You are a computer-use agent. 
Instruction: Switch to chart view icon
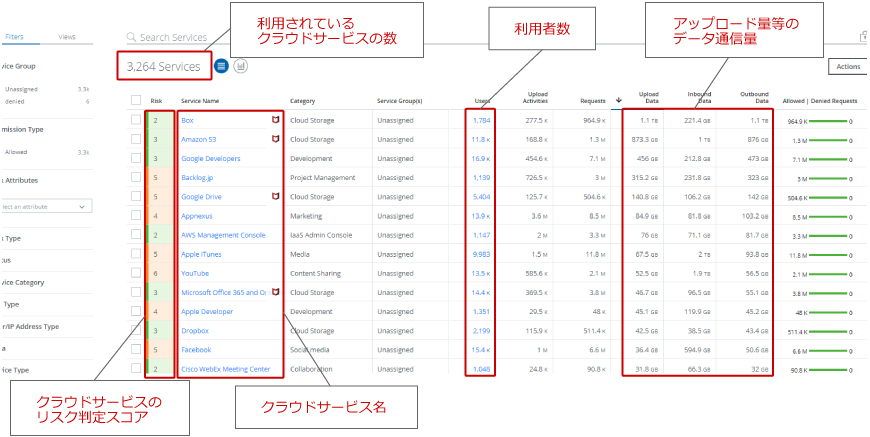(241, 66)
